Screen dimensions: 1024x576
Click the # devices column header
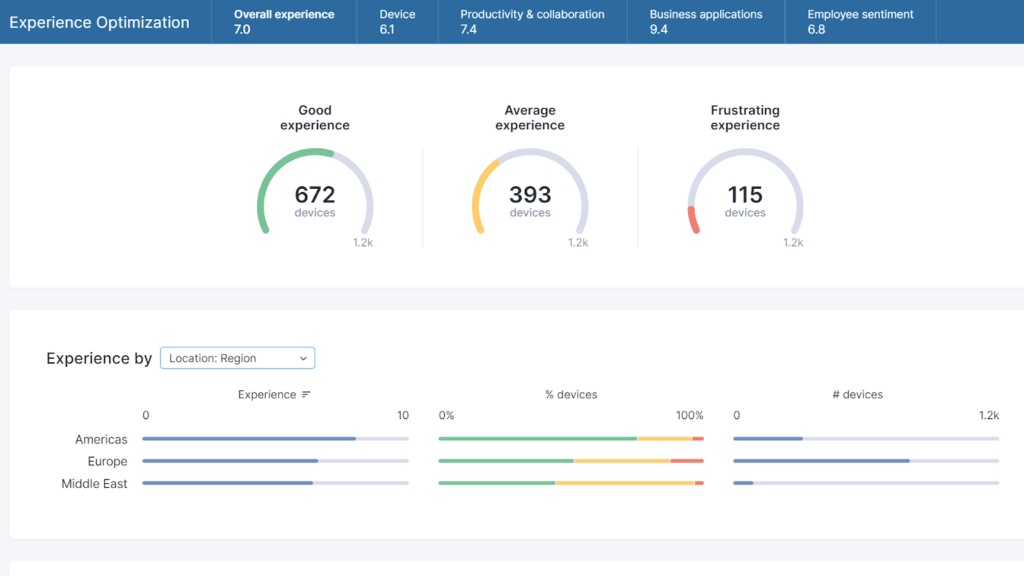tap(858, 395)
